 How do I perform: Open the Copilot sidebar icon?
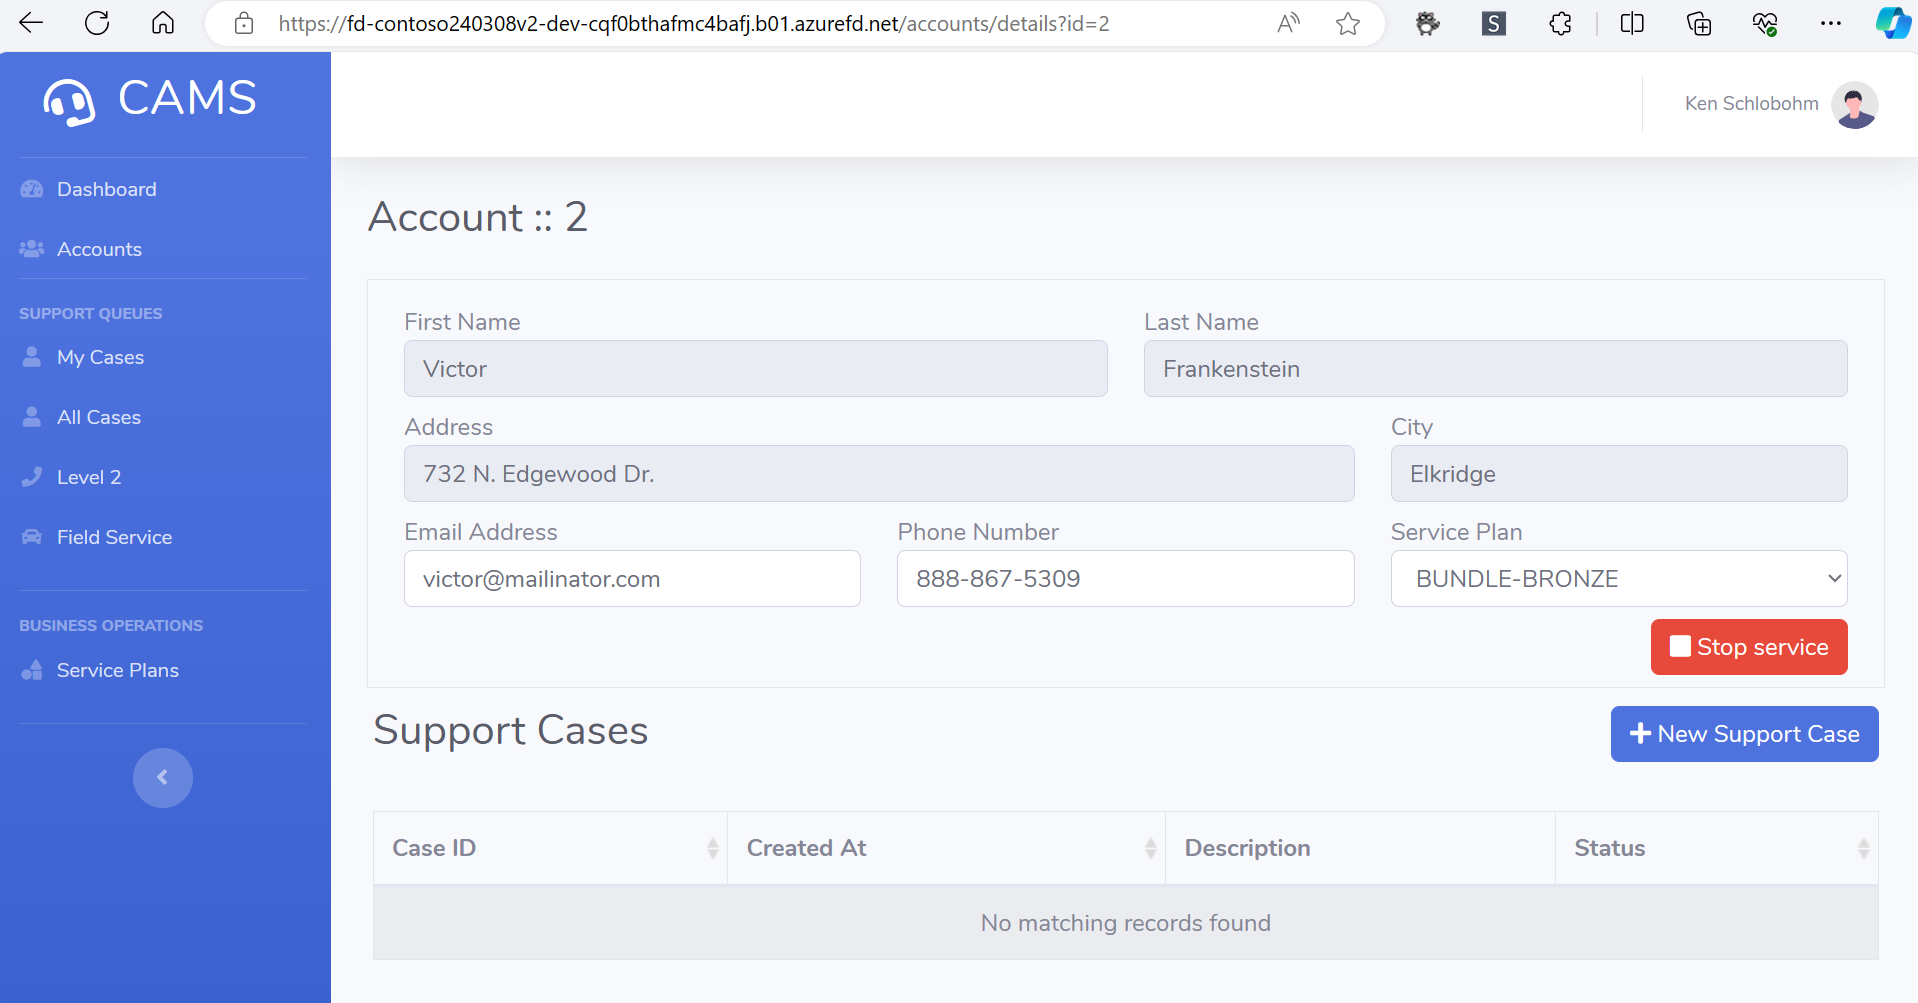coord(1893,23)
